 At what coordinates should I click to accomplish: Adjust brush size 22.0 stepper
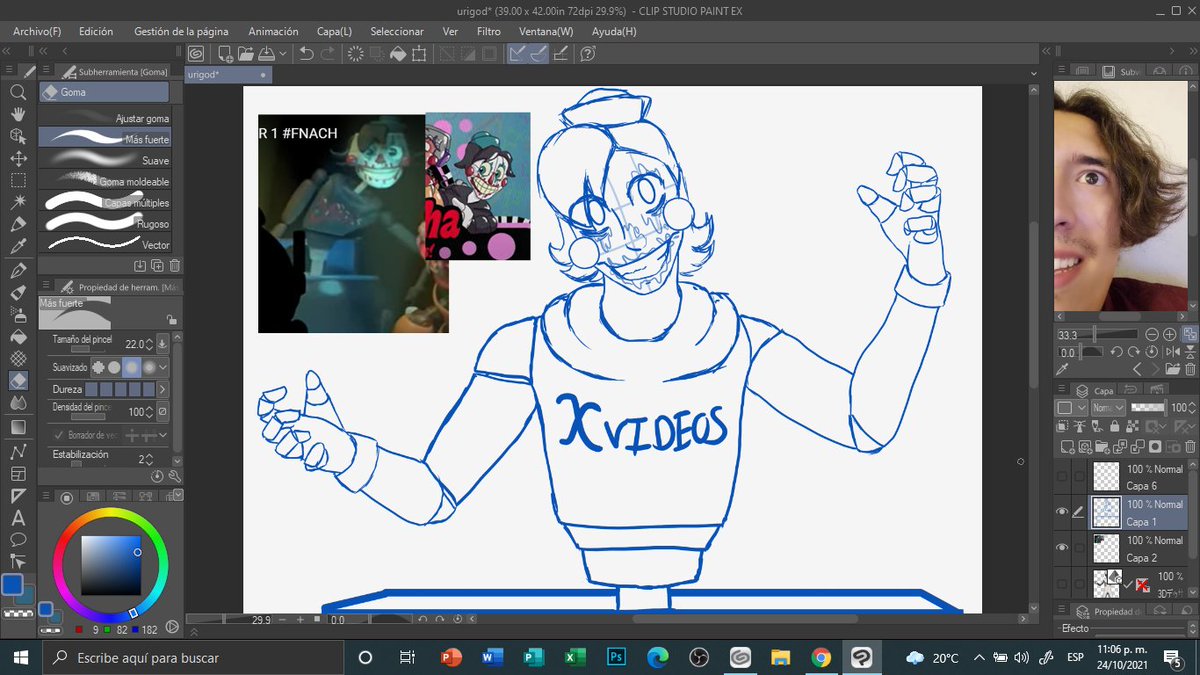click(150, 344)
